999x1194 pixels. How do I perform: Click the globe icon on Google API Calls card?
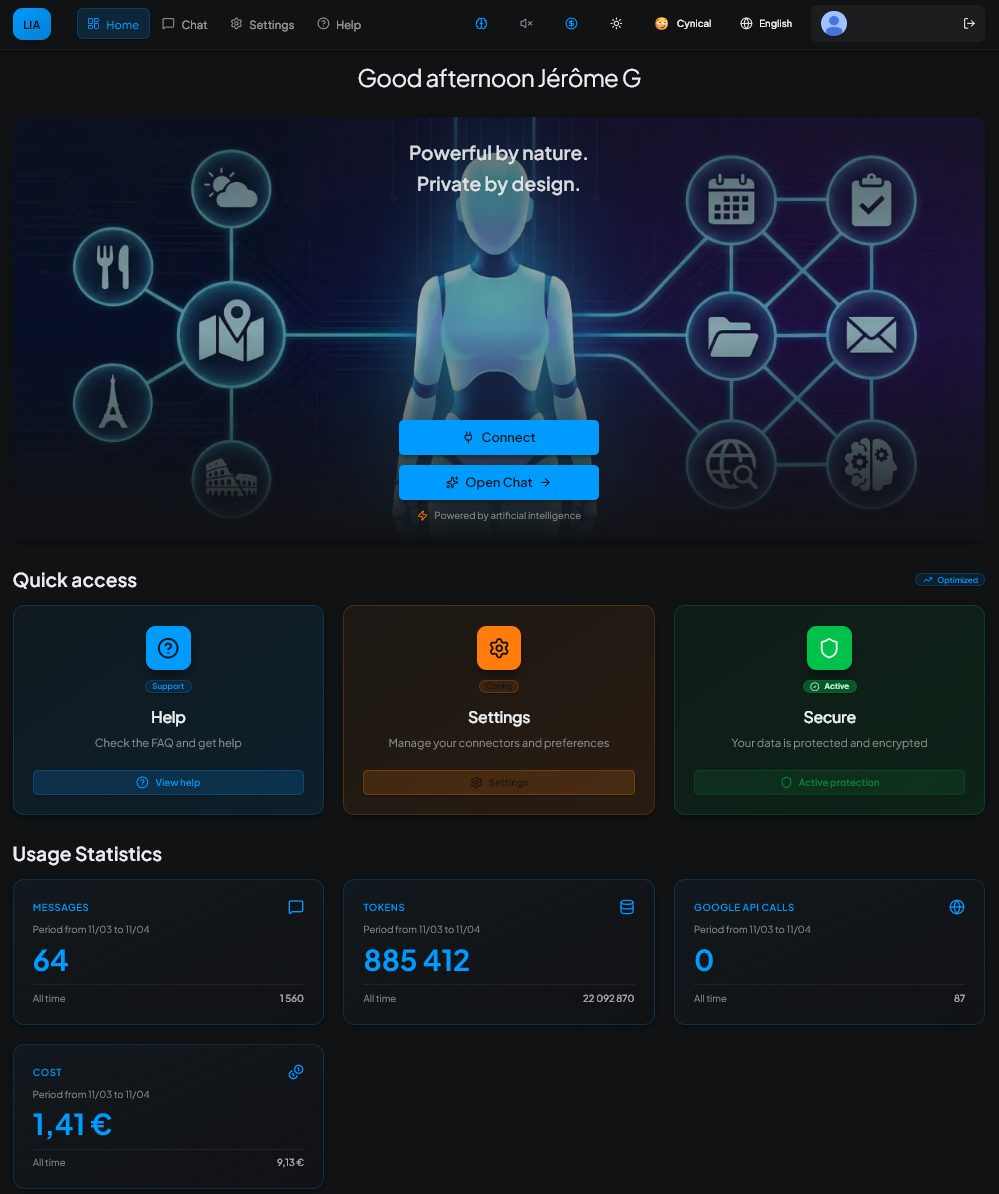click(956, 907)
